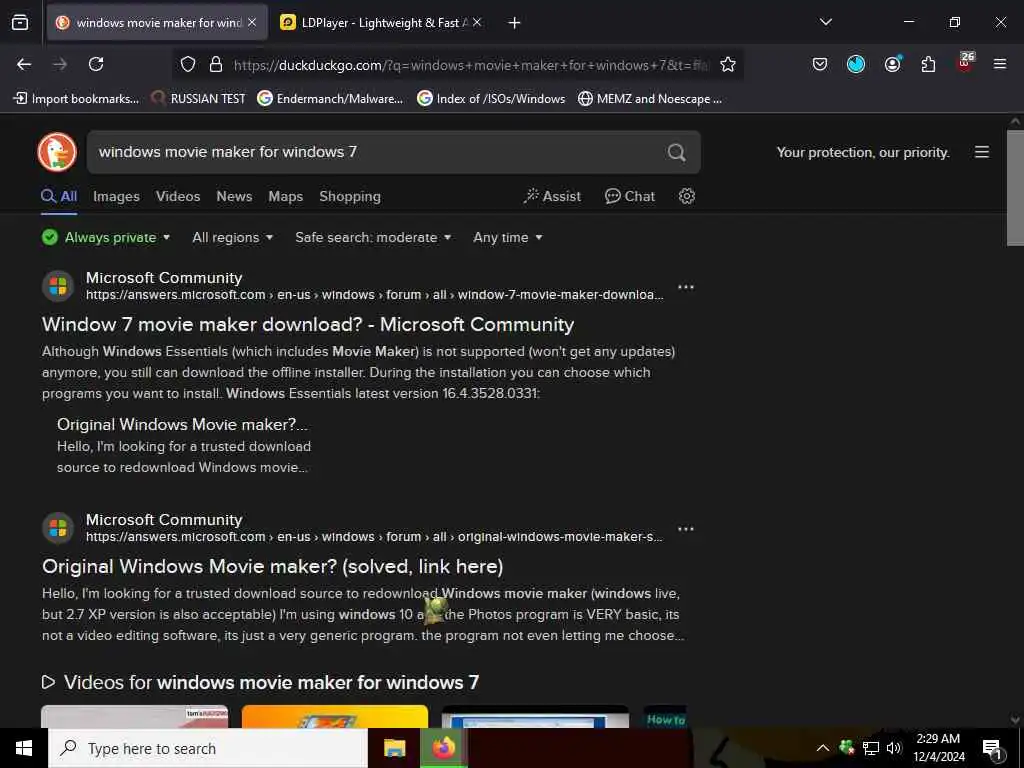Open Original Windows Movie maker solved result
The width and height of the screenshot is (1024, 768).
[272, 566]
